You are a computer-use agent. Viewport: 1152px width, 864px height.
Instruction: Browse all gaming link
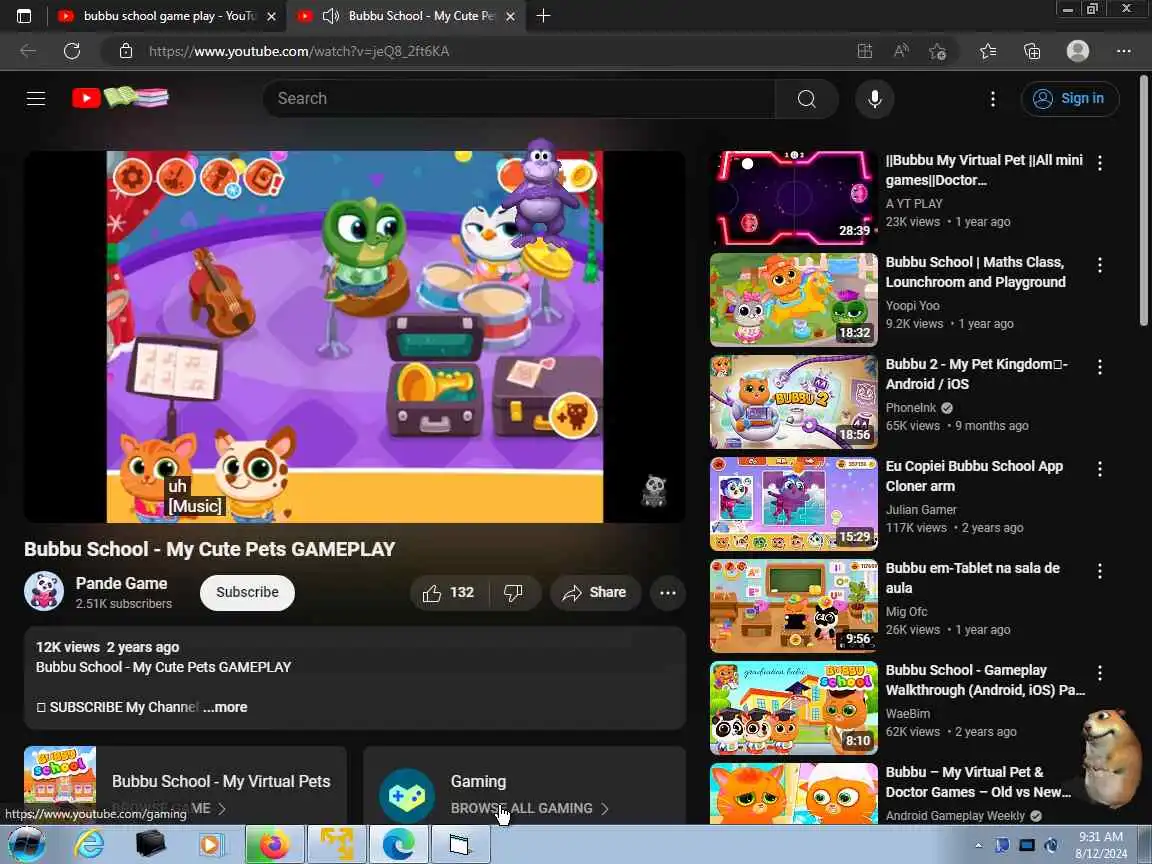(x=529, y=808)
